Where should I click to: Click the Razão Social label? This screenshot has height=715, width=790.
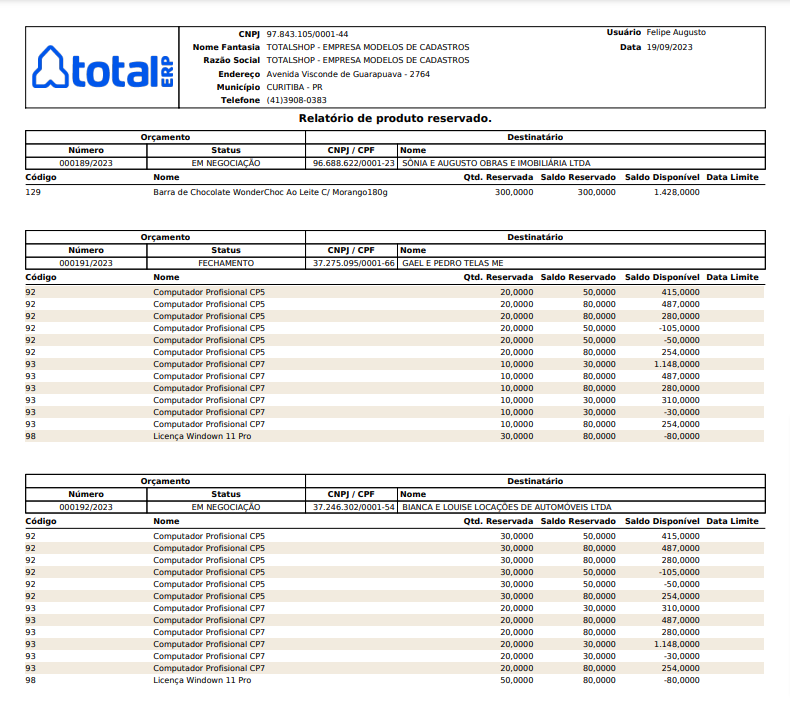pyautogui.click(x=232, y=60)
